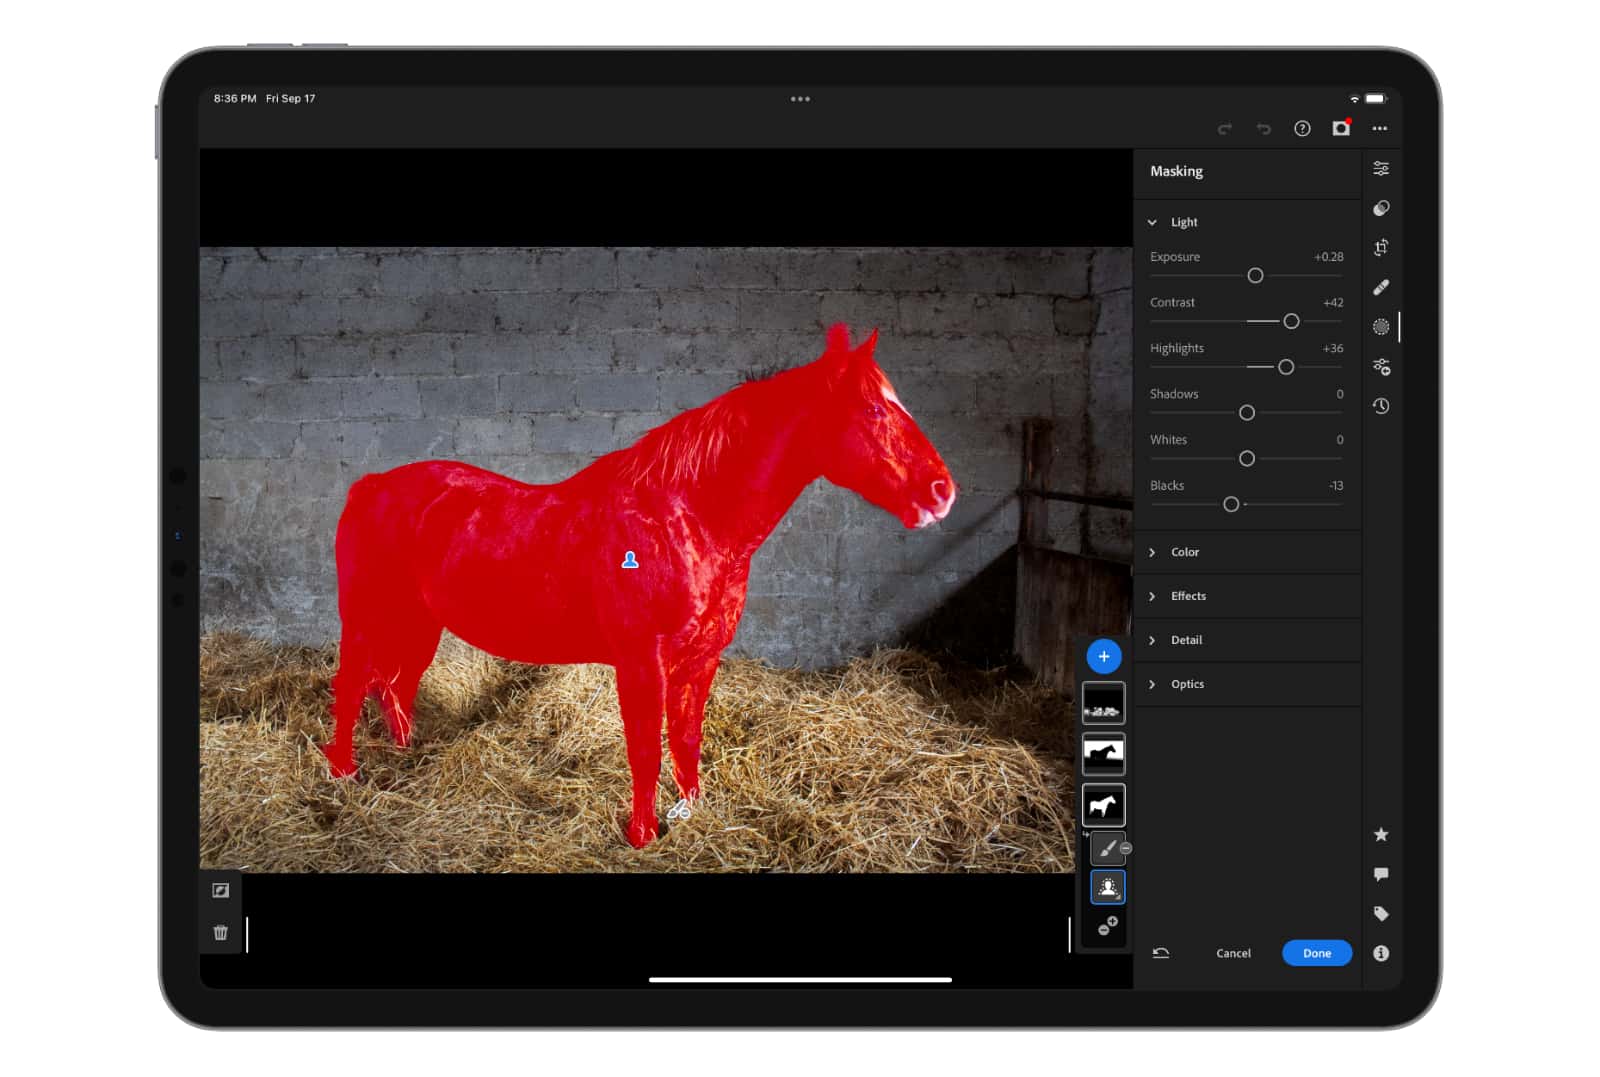This screenshot has height=1077, width=1600.
Task: Select the Healing brush tool
Action: (x=1381, y=288)
